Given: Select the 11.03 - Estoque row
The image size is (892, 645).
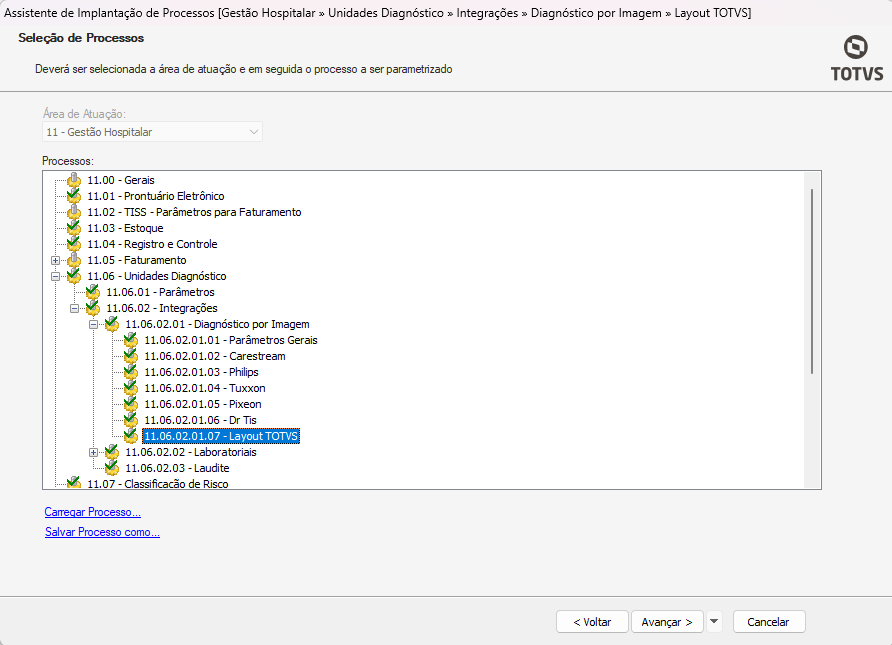Looking at the screenshot, I should click(125, 228).
